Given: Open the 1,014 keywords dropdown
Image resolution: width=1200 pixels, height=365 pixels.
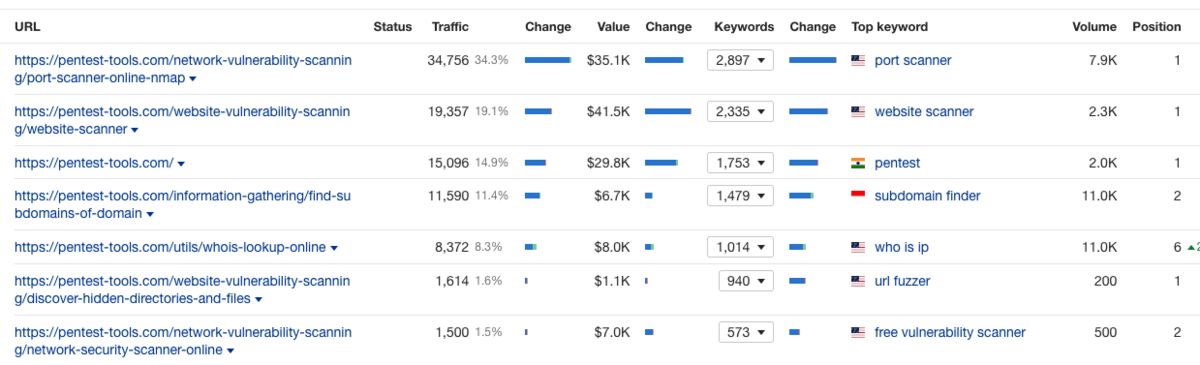Looking at the screenshot, I should [740, 247].
